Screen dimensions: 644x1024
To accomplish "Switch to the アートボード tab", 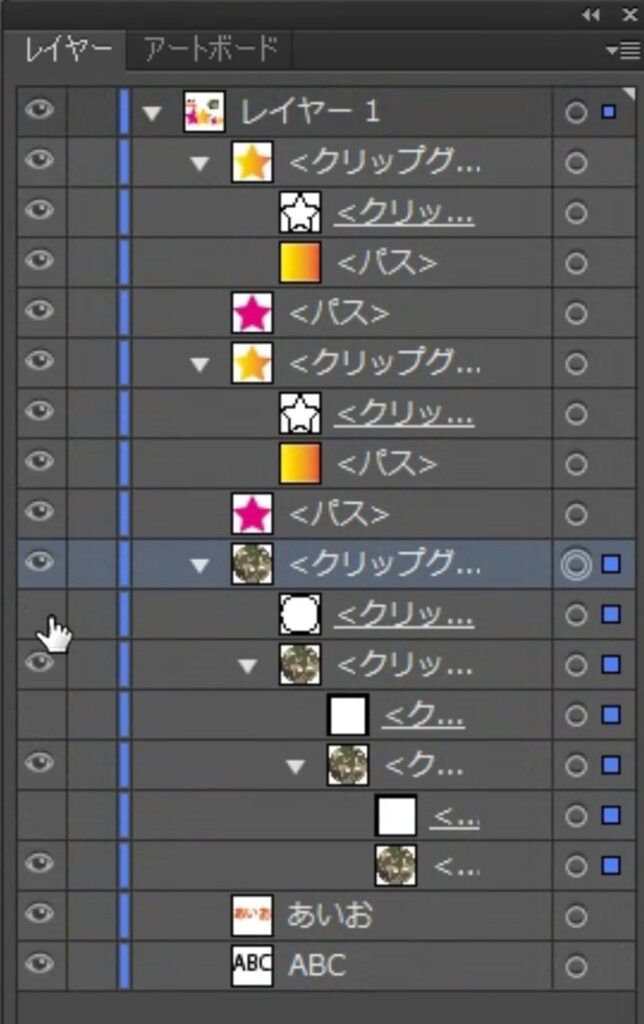I will (x=210, y=49).
